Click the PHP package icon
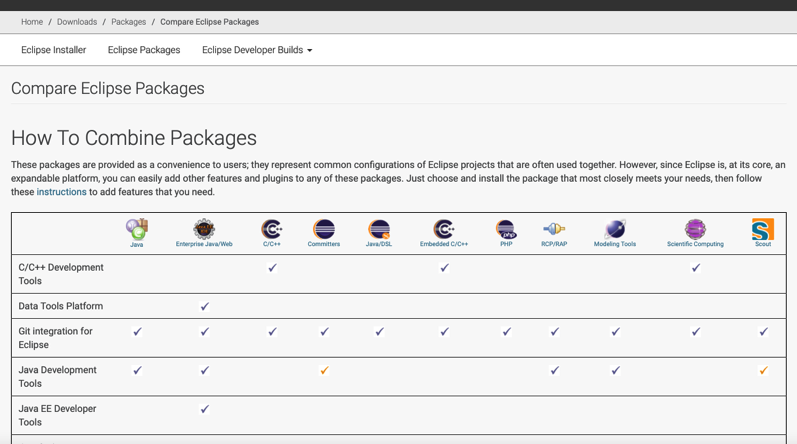797x444 pixels. coord(506,229)
